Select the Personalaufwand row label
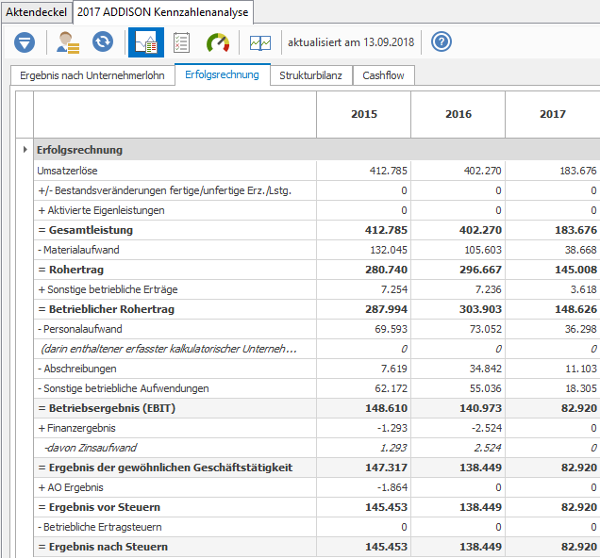 pos(80,329)
